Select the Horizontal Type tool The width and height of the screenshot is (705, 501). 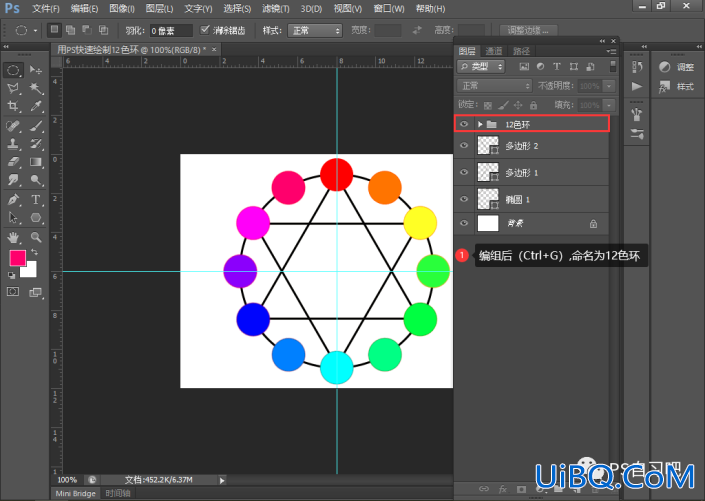[x=36, y=199]
